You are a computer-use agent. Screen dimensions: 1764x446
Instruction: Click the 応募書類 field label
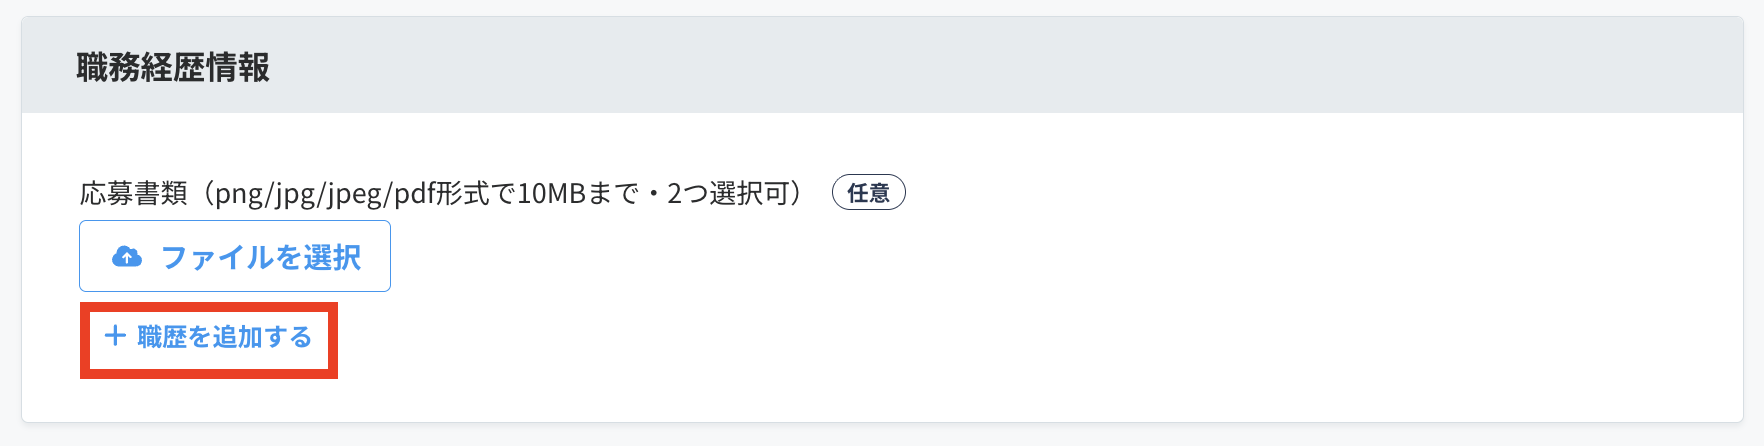[134, 193]
